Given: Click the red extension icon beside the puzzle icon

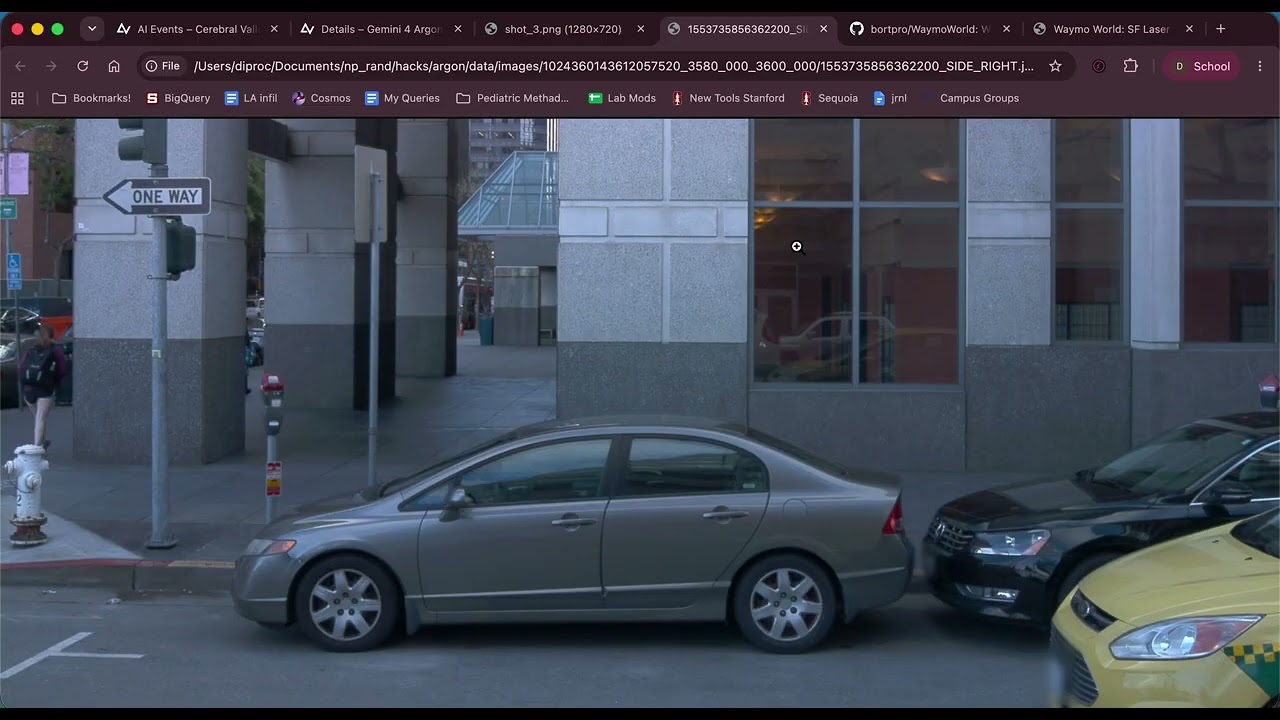Looking at the screenshot, I should click(1099, 66).
